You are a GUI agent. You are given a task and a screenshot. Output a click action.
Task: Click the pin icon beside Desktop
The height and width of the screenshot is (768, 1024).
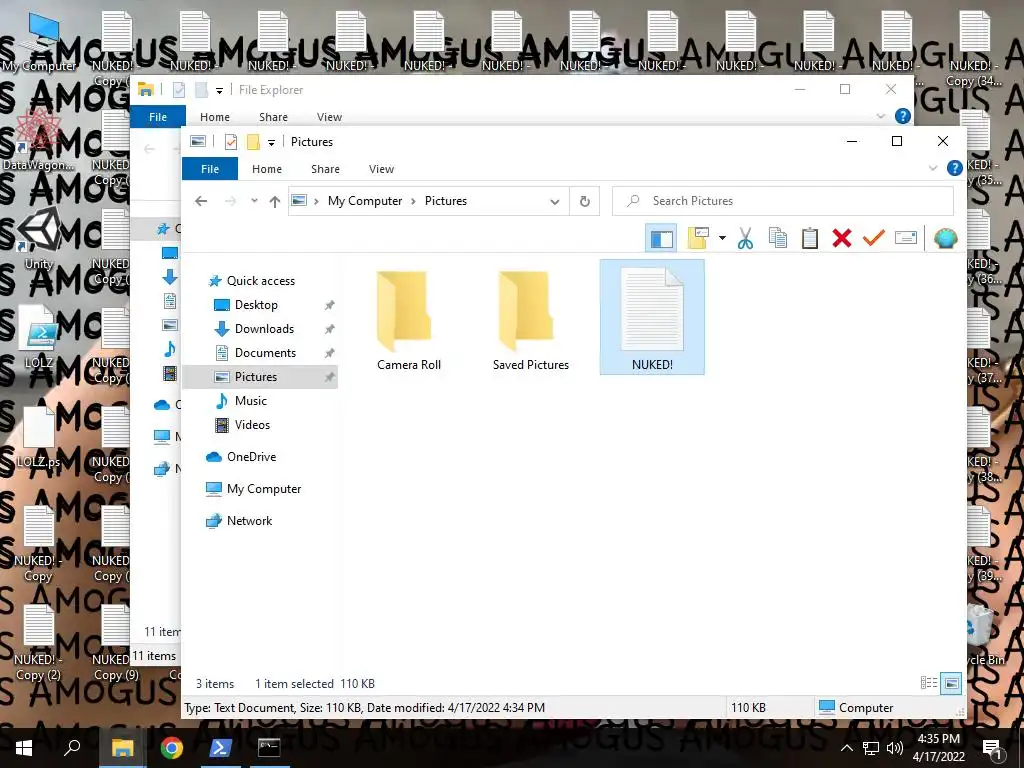[329, 305]
